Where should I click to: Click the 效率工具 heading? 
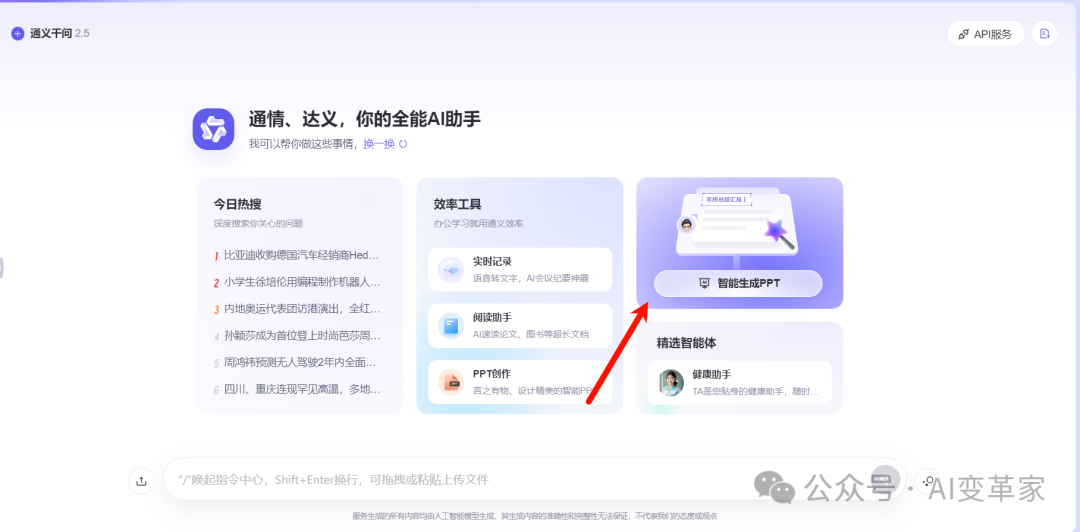coord(457,205)
